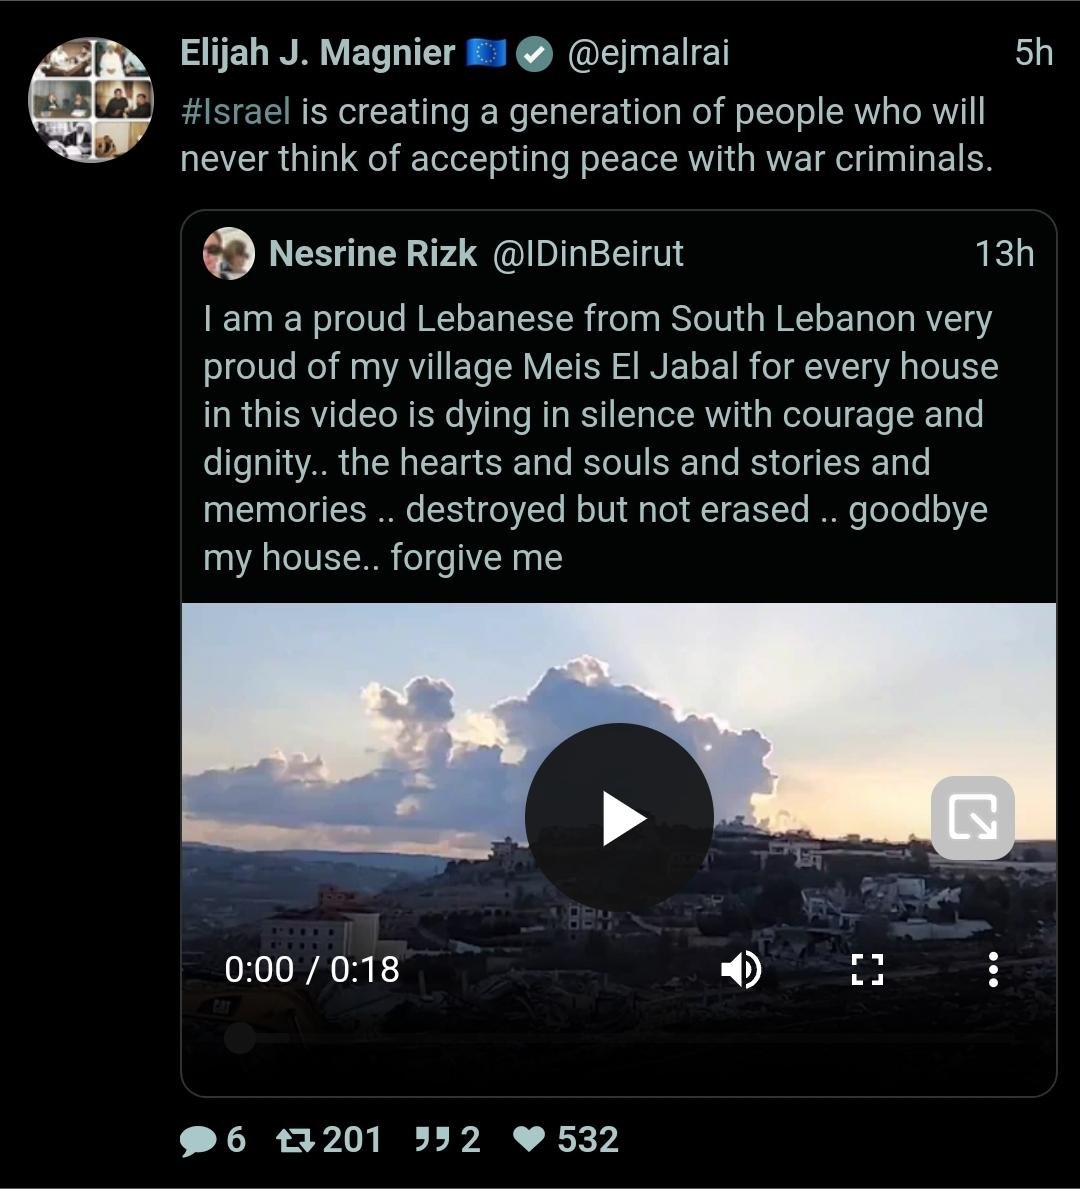Click the Nesrine Rizk display name
1080x1189 pixels.
point(373,254)
